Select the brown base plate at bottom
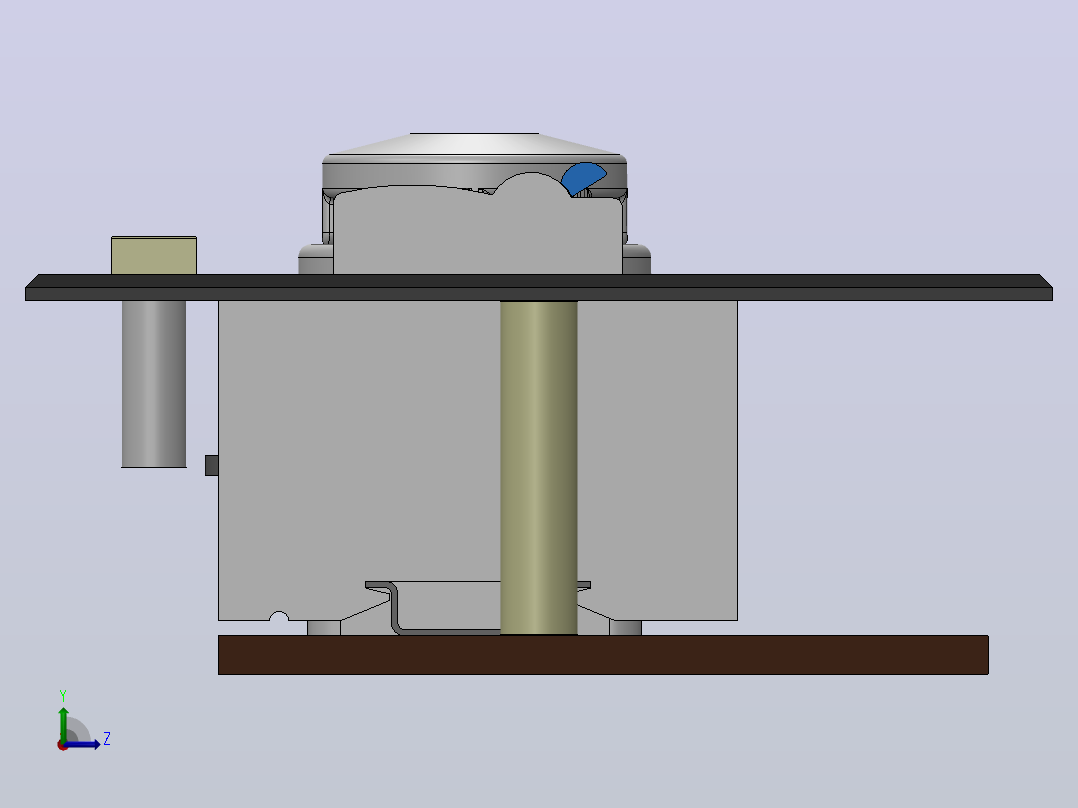The height and width of the screenshot is (808, 1078). [x=603, y=655]
